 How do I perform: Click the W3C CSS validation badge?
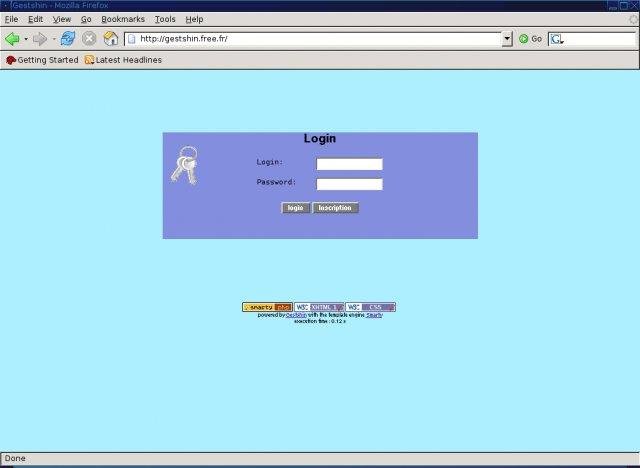tap(371, 307)
